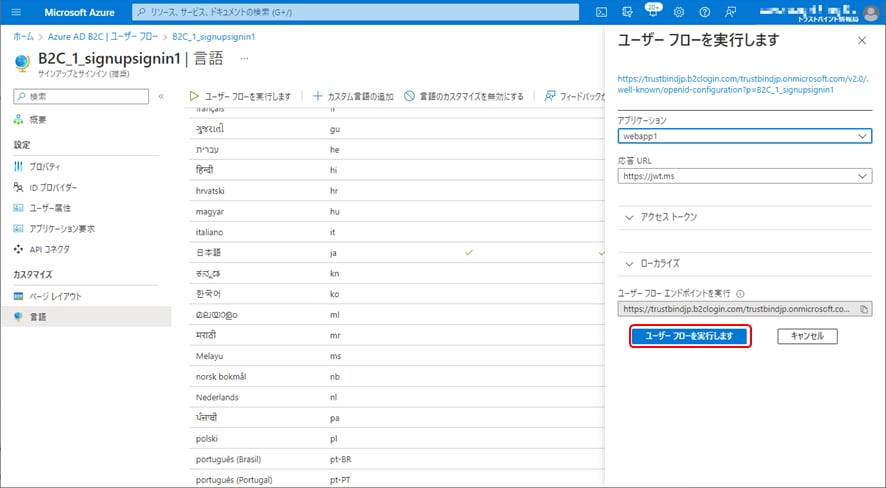Go to ホーム breadcrumb
The width and height of the screenshot is (886, 488).
[24, 37]
